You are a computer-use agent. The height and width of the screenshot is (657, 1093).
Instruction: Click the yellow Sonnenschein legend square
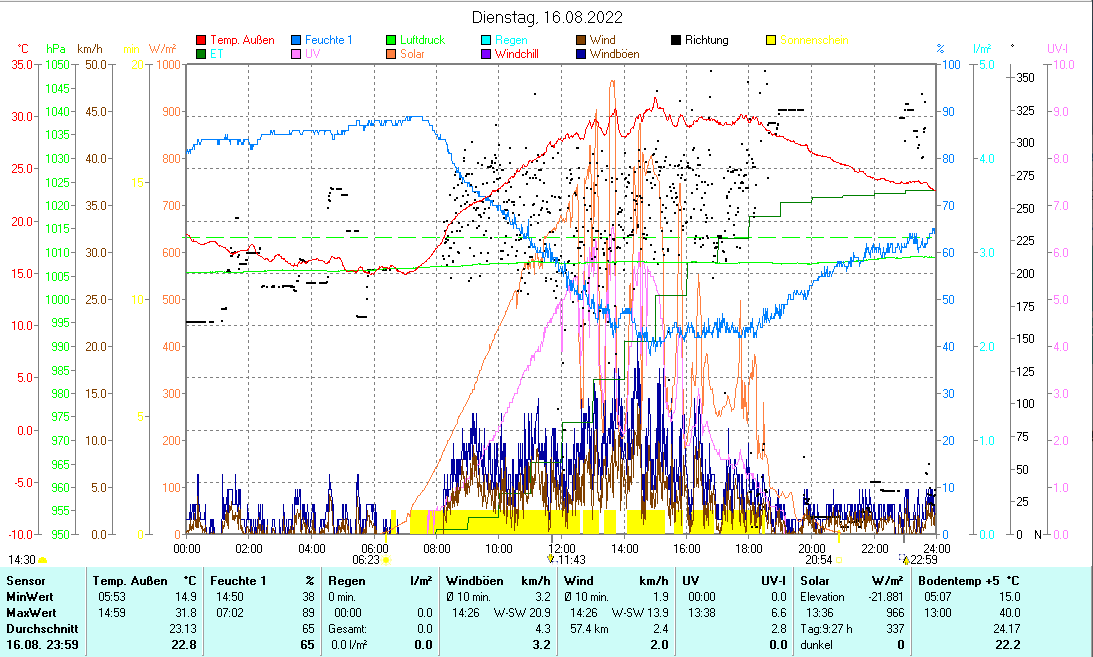point(771,41)
